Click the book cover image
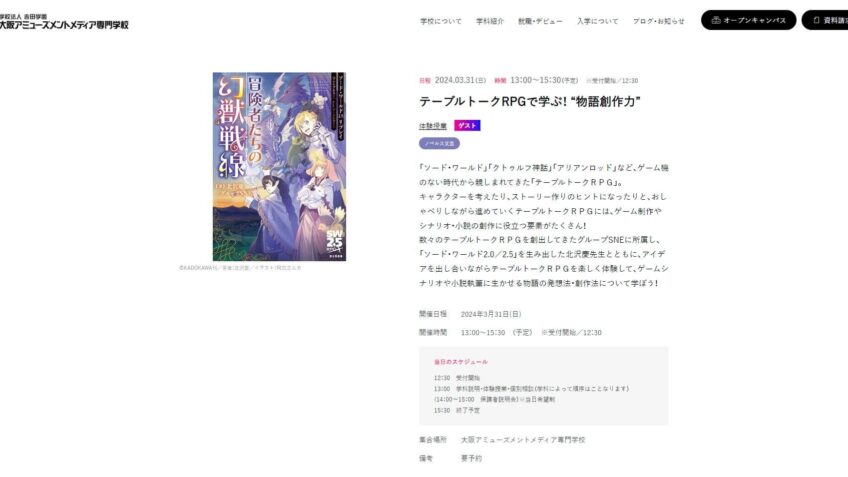This screenshot has width=848, height=477. coord(279,167)
